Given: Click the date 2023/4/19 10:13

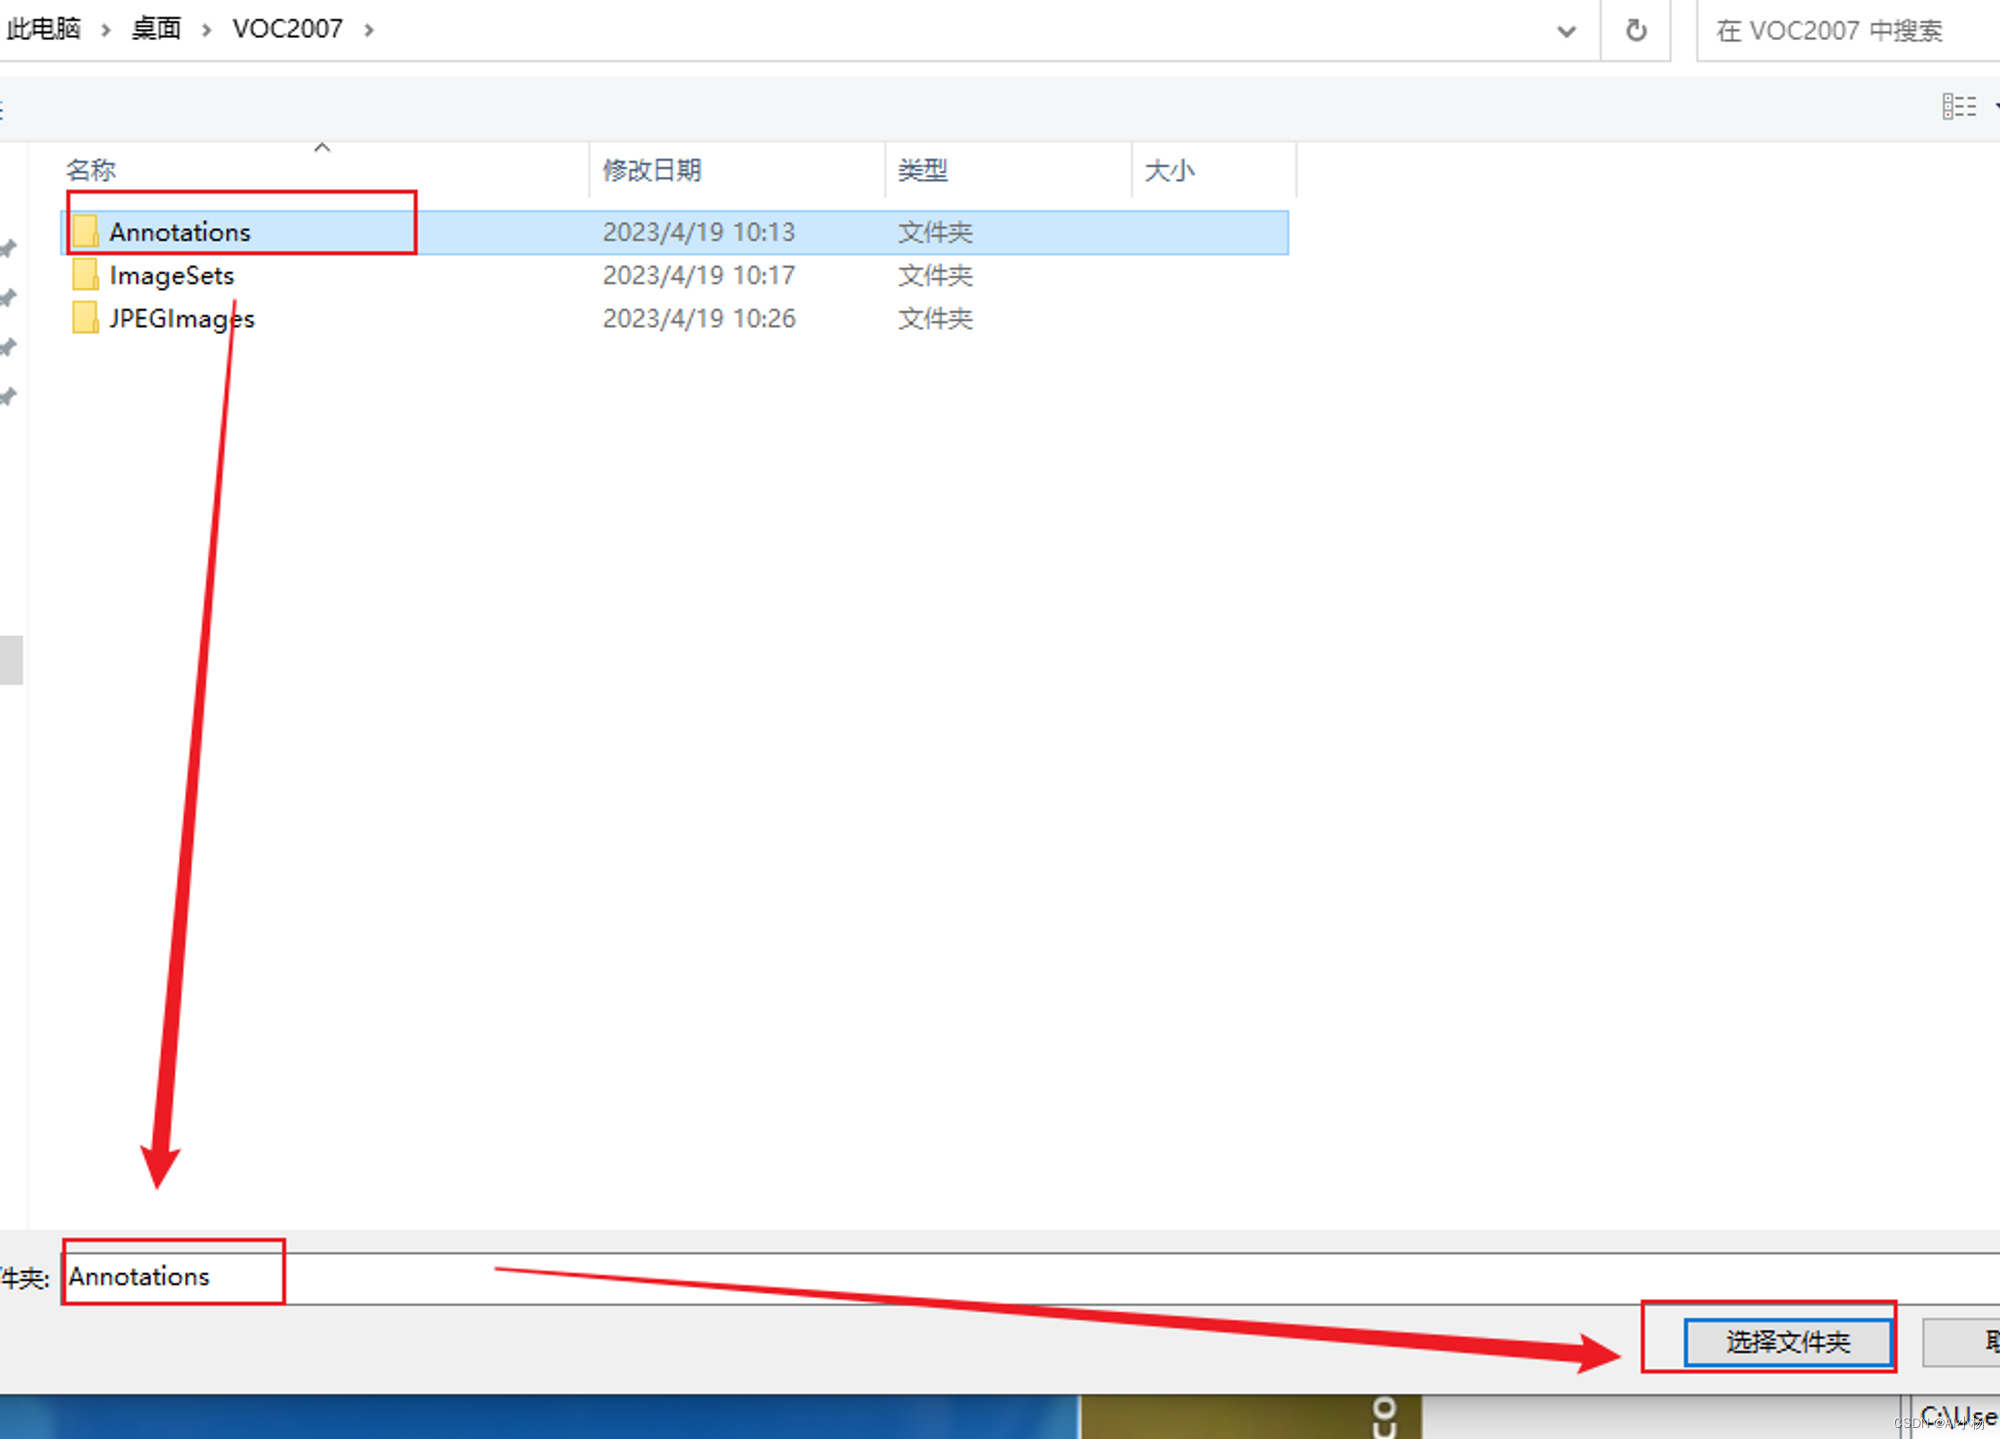Looking at the screenshot, I should point(699,232).
